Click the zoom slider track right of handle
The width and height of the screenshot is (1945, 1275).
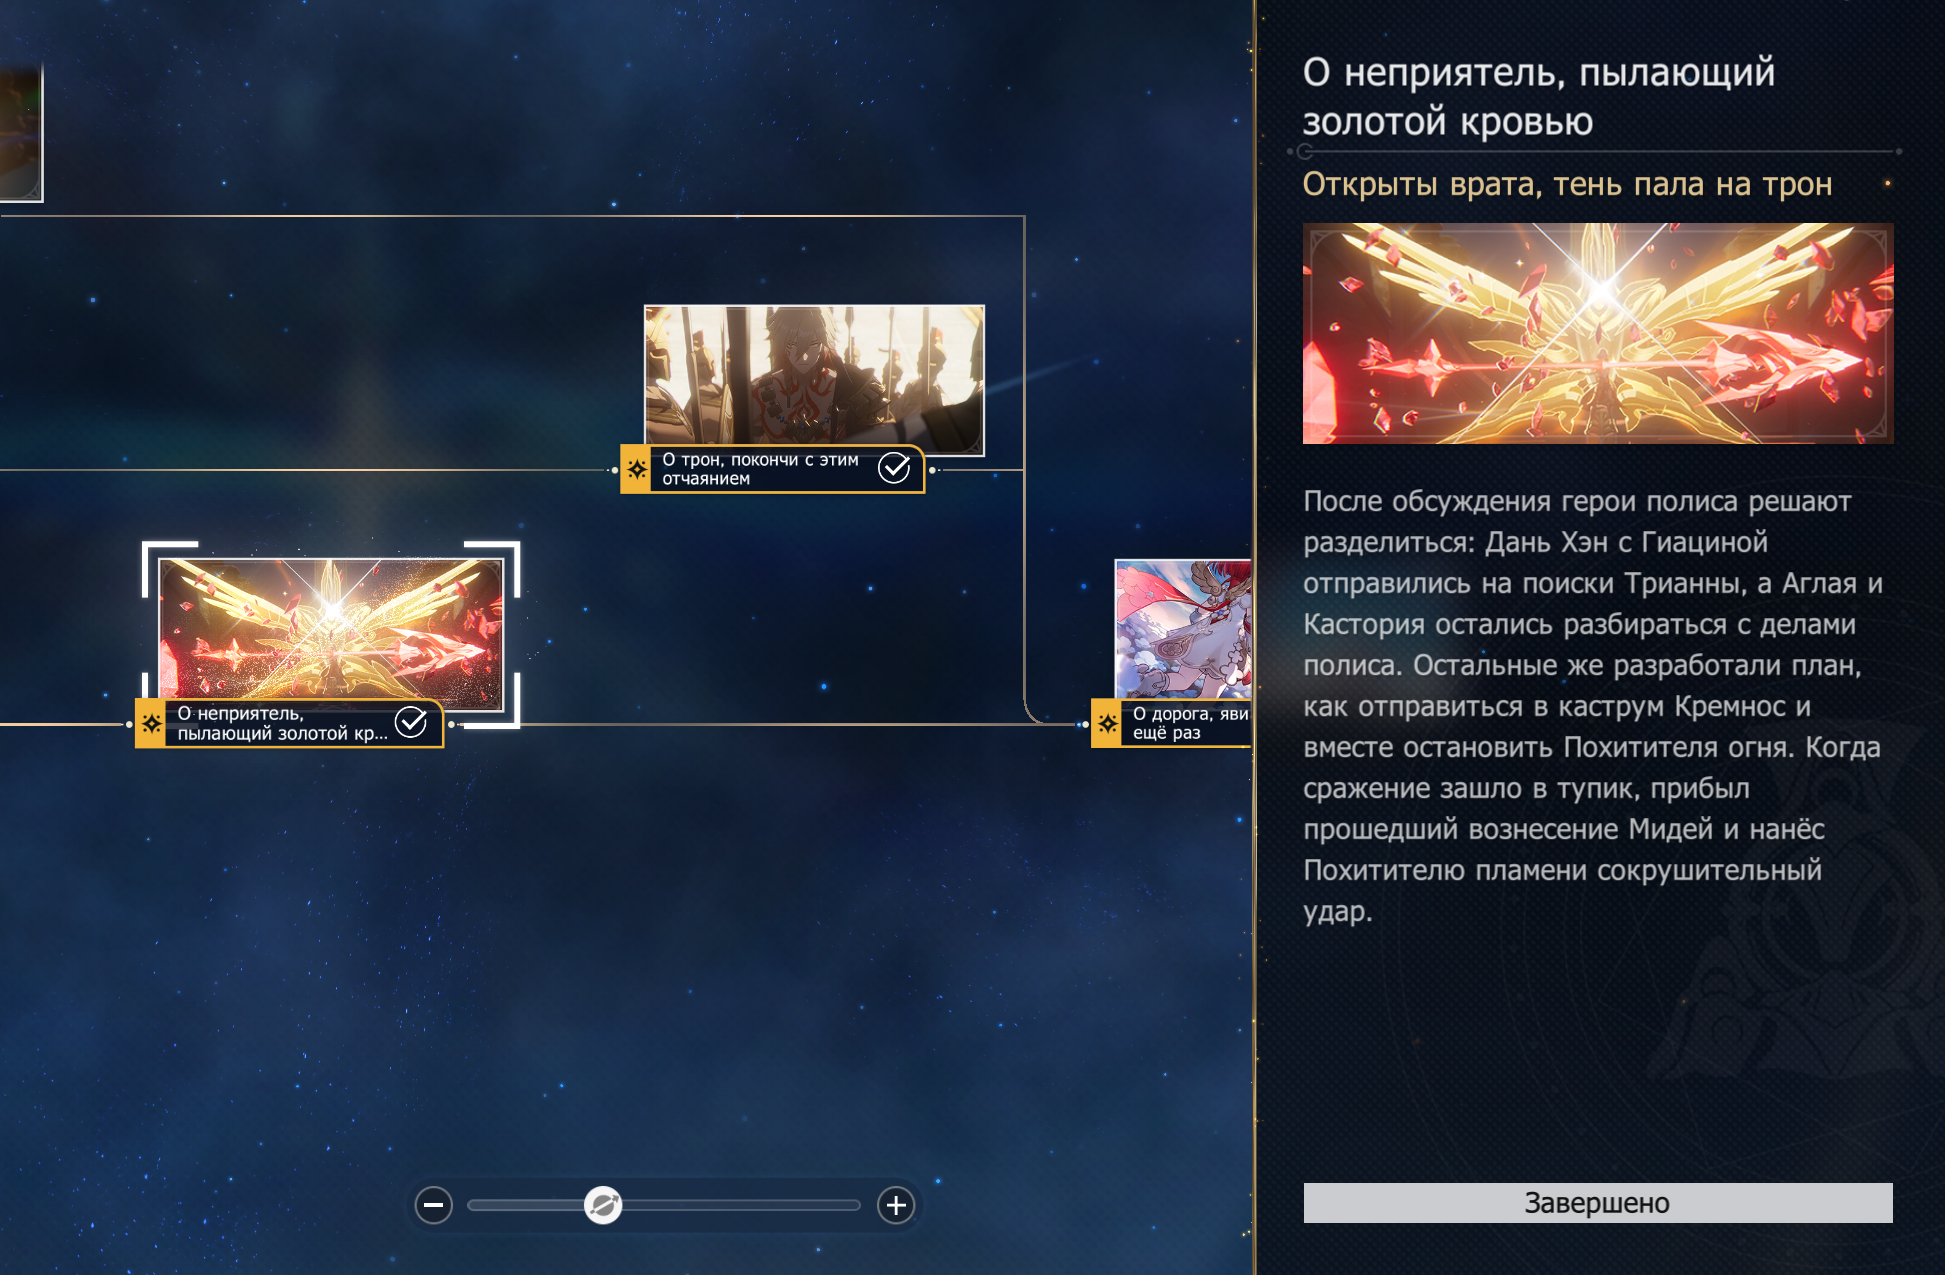click(x=740, y=1205)
